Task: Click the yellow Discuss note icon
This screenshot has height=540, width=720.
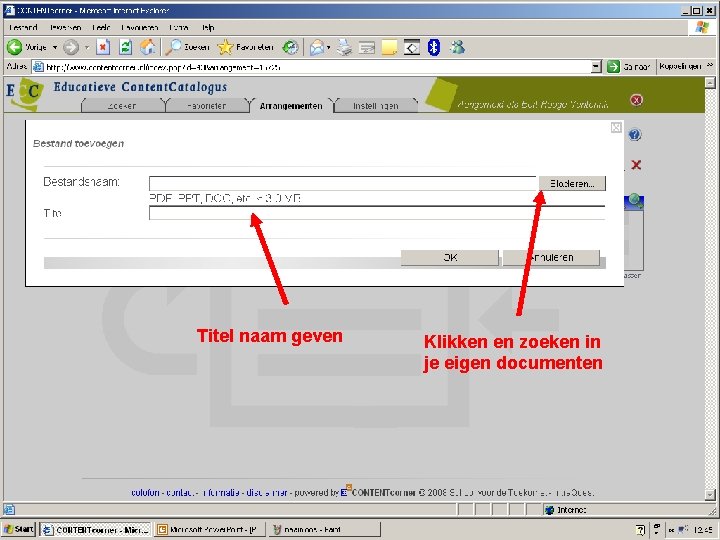Action: click(389, 47)
